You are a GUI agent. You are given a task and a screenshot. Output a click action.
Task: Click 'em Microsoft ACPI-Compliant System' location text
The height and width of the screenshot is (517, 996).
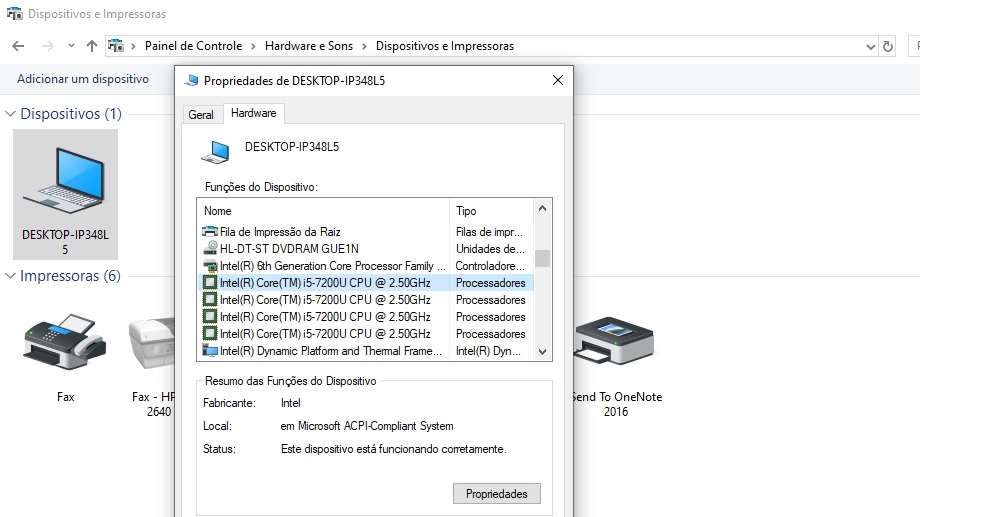coord(367,426)
